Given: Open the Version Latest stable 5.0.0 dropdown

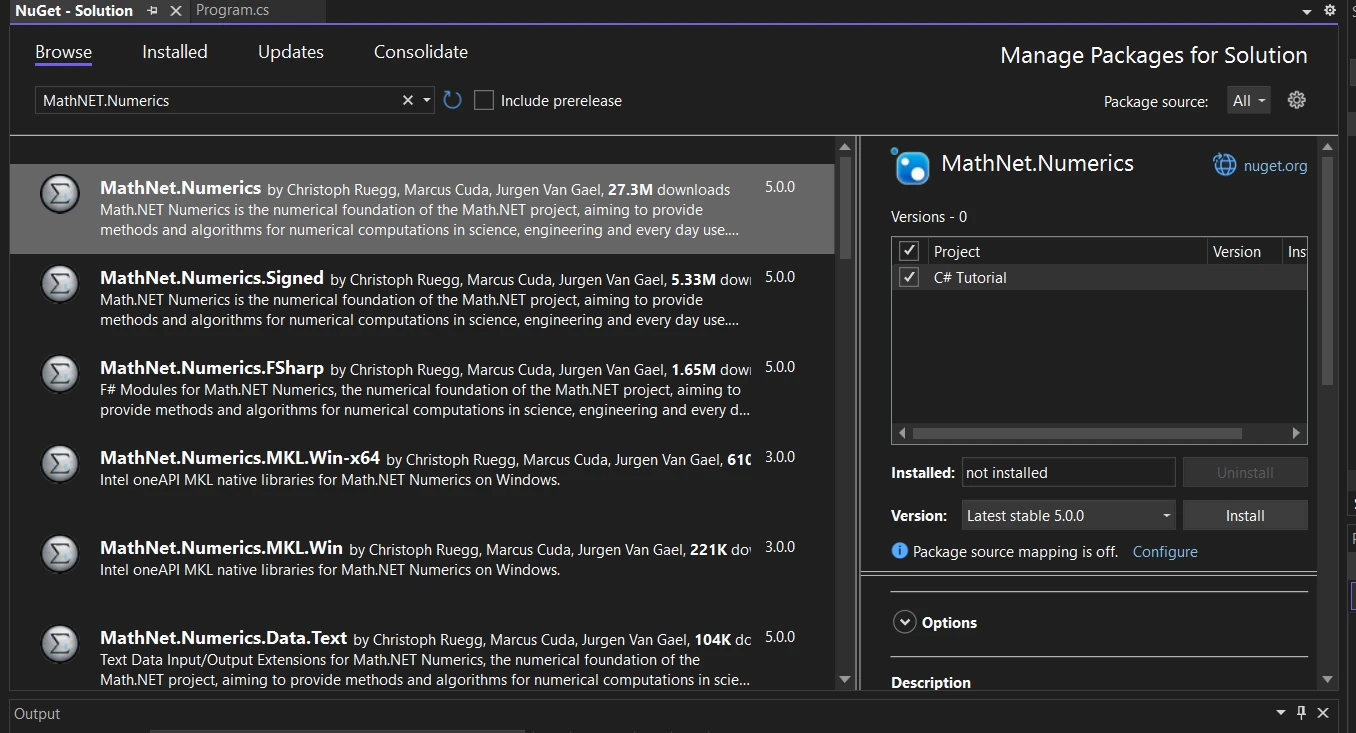Looking at the screenshot, I should tap(1068, 516).
